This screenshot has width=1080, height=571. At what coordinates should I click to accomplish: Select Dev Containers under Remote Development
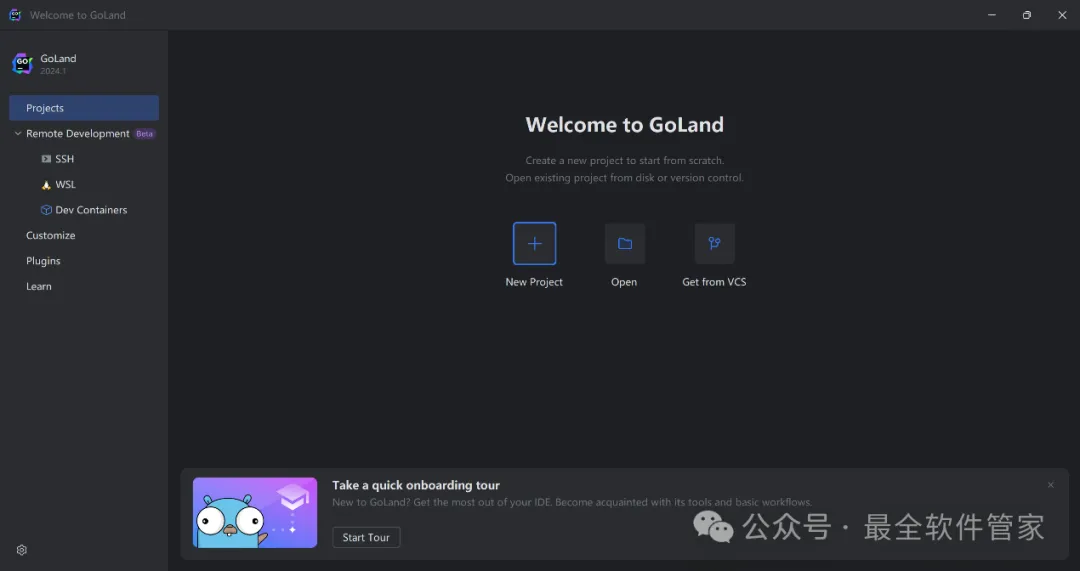(91, 210)
